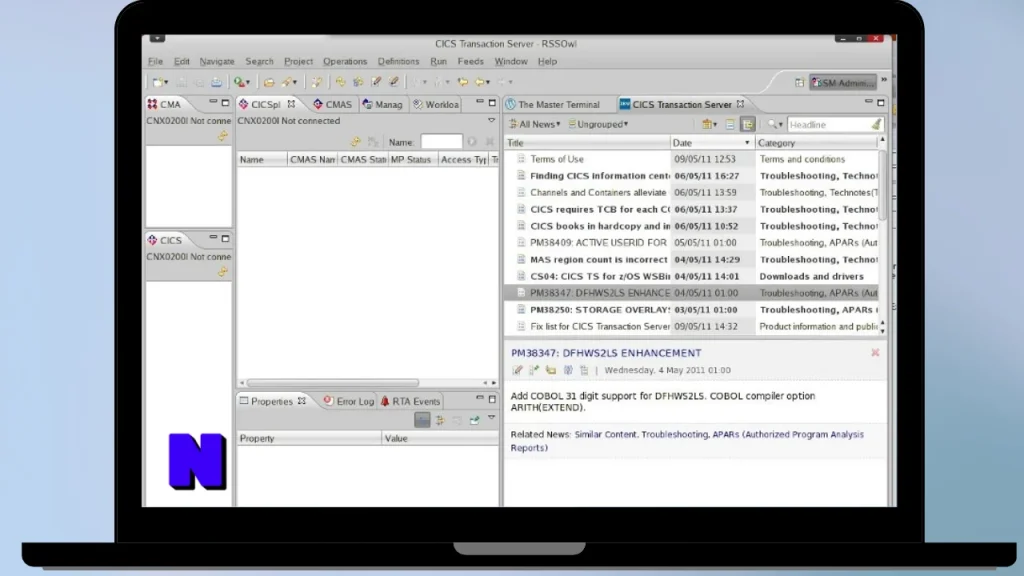Maximize the Properties view panel
The image size is (1024, 576).
click(x=492, y=399)
